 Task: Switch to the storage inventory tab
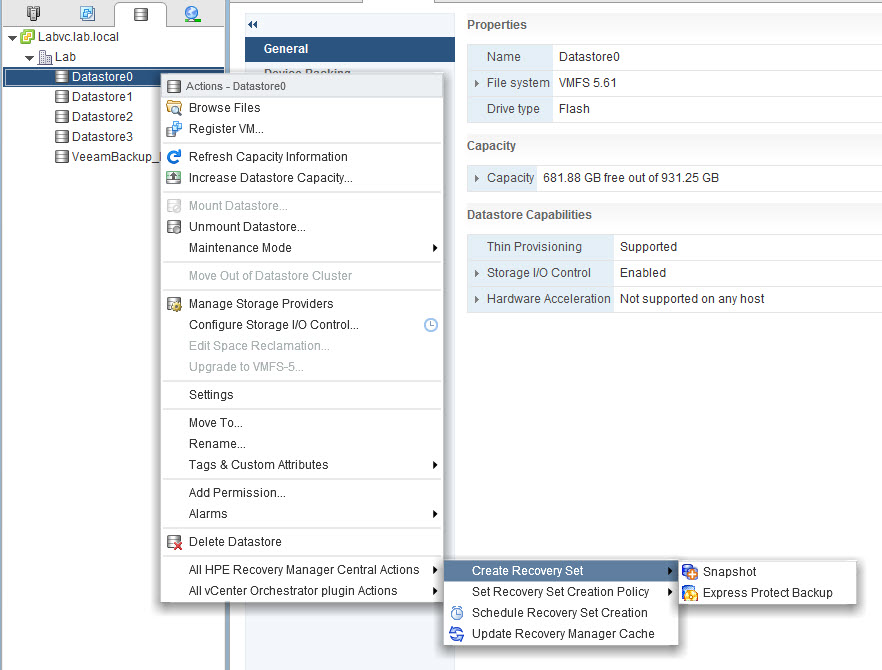click(141, 14)
